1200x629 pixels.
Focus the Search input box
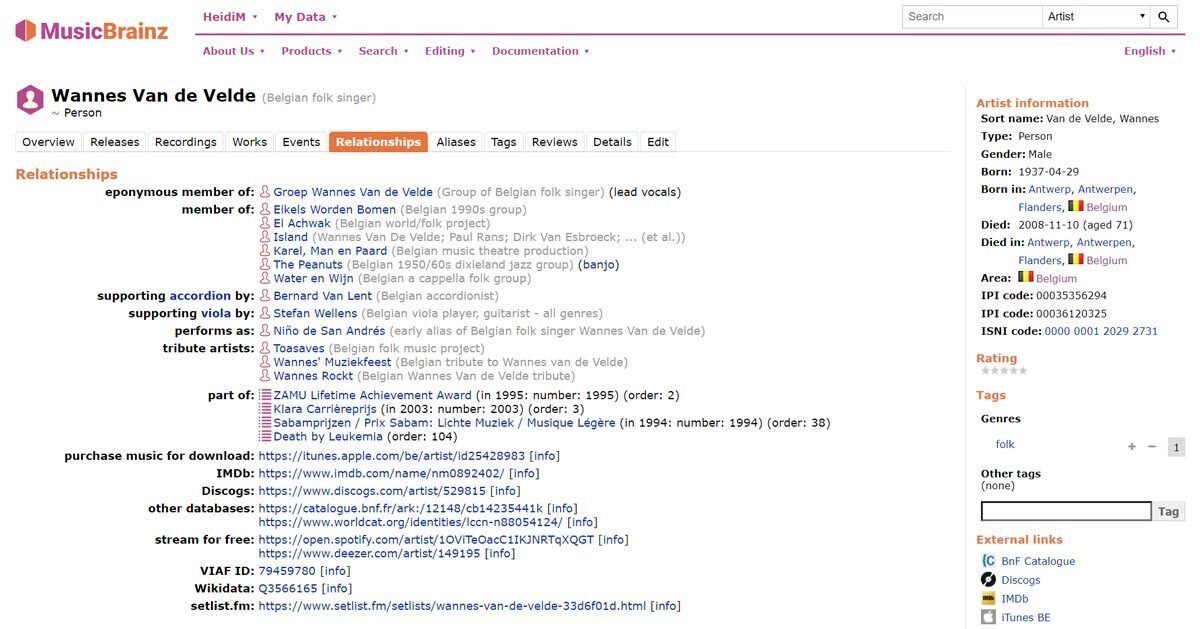pos(971,17)
